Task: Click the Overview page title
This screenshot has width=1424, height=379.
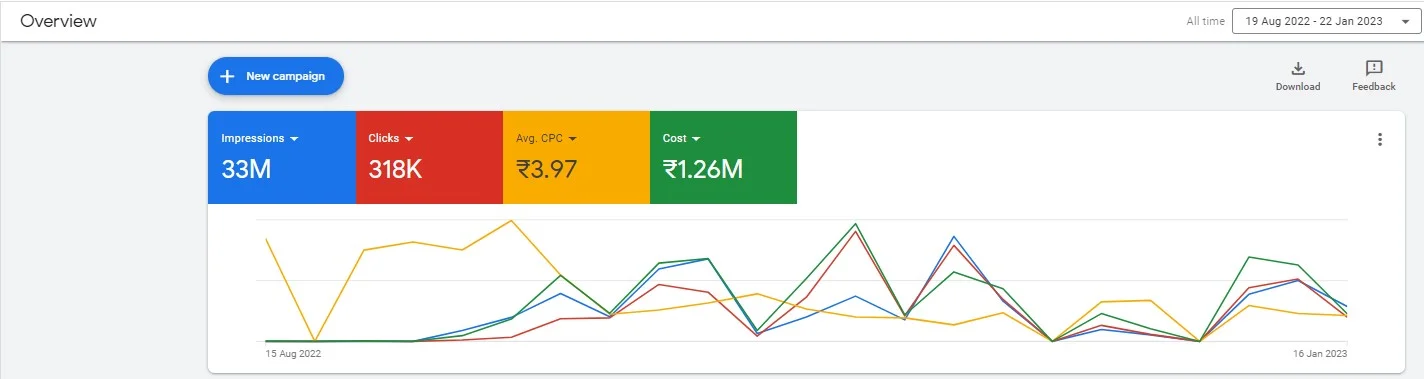Action: point(58,21)
